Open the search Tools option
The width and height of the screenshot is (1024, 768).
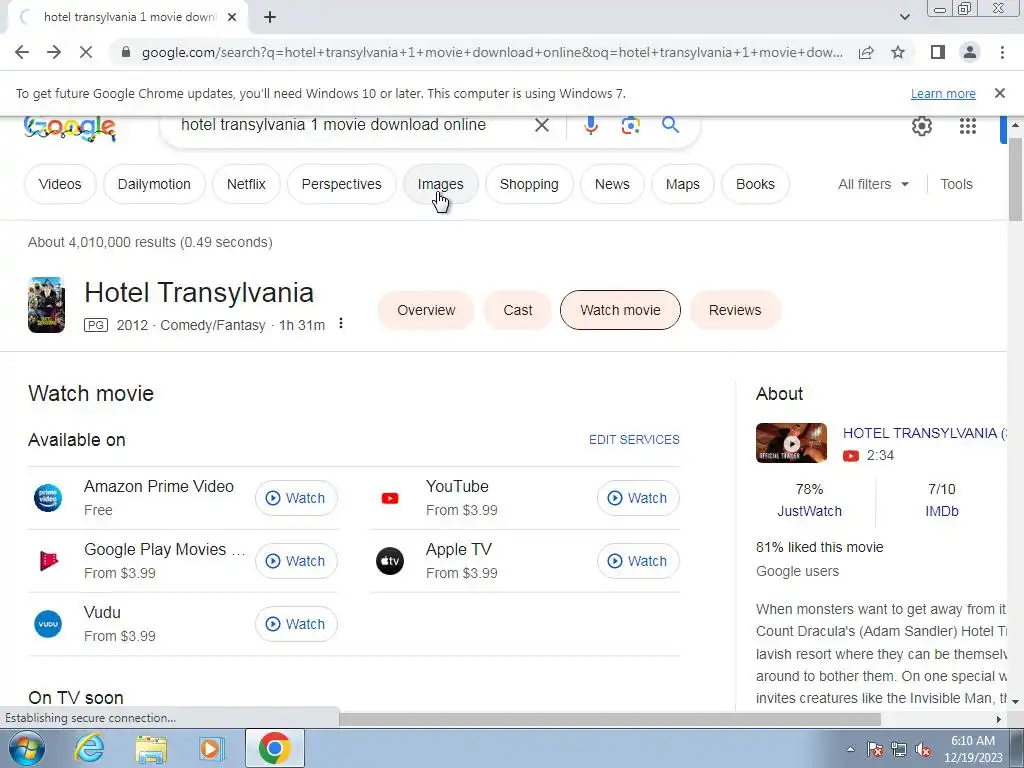pyautogui.click(x=956, y=184)
